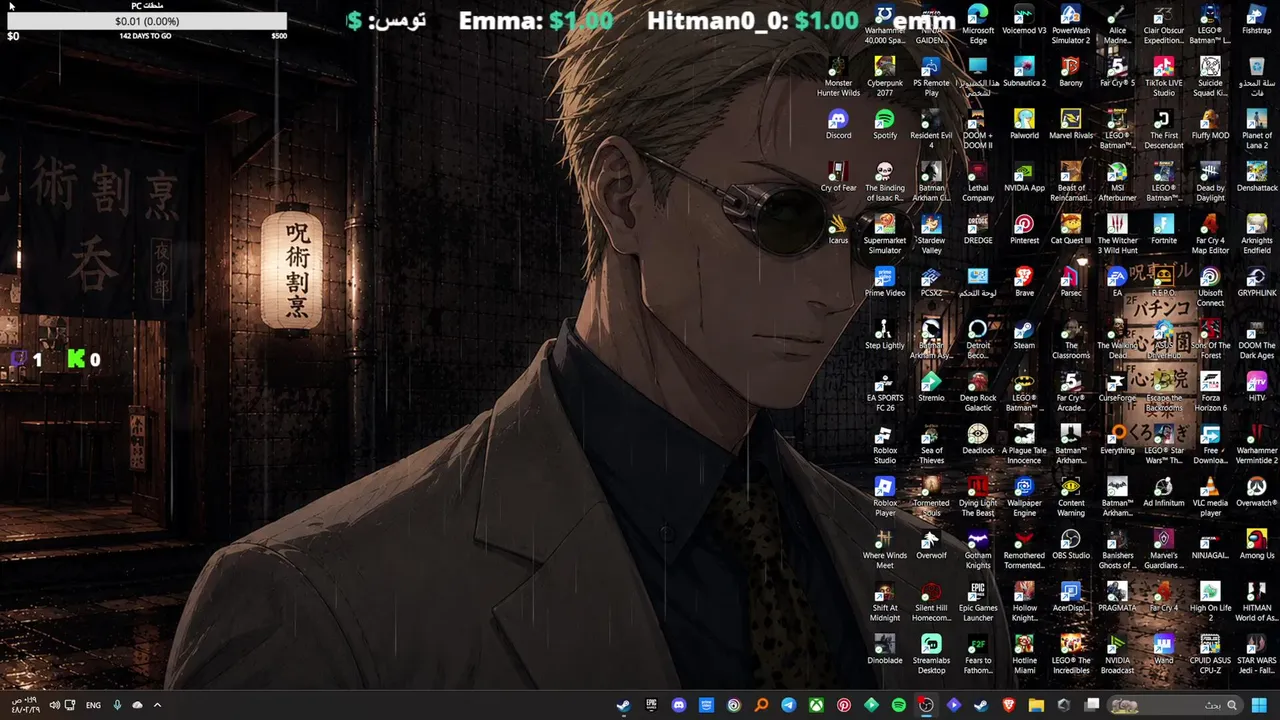The width and height of the screenshot is (1280, 720).
Task: Select the Cry of Fear icon
Action: tap(838, 177)
